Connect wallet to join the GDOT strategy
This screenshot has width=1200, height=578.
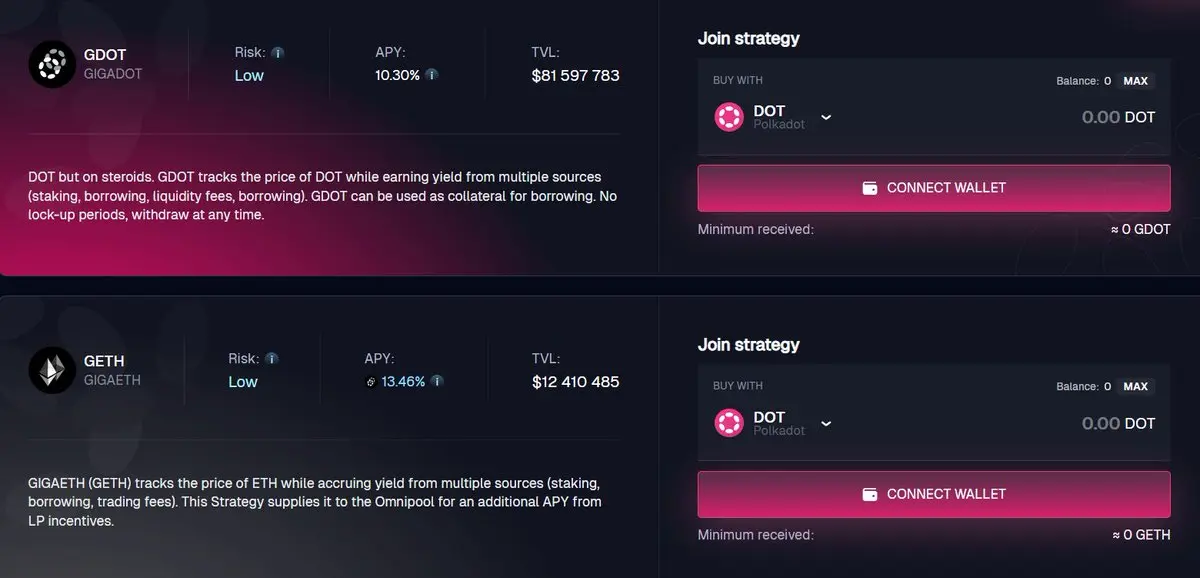(x=934, y=188)
